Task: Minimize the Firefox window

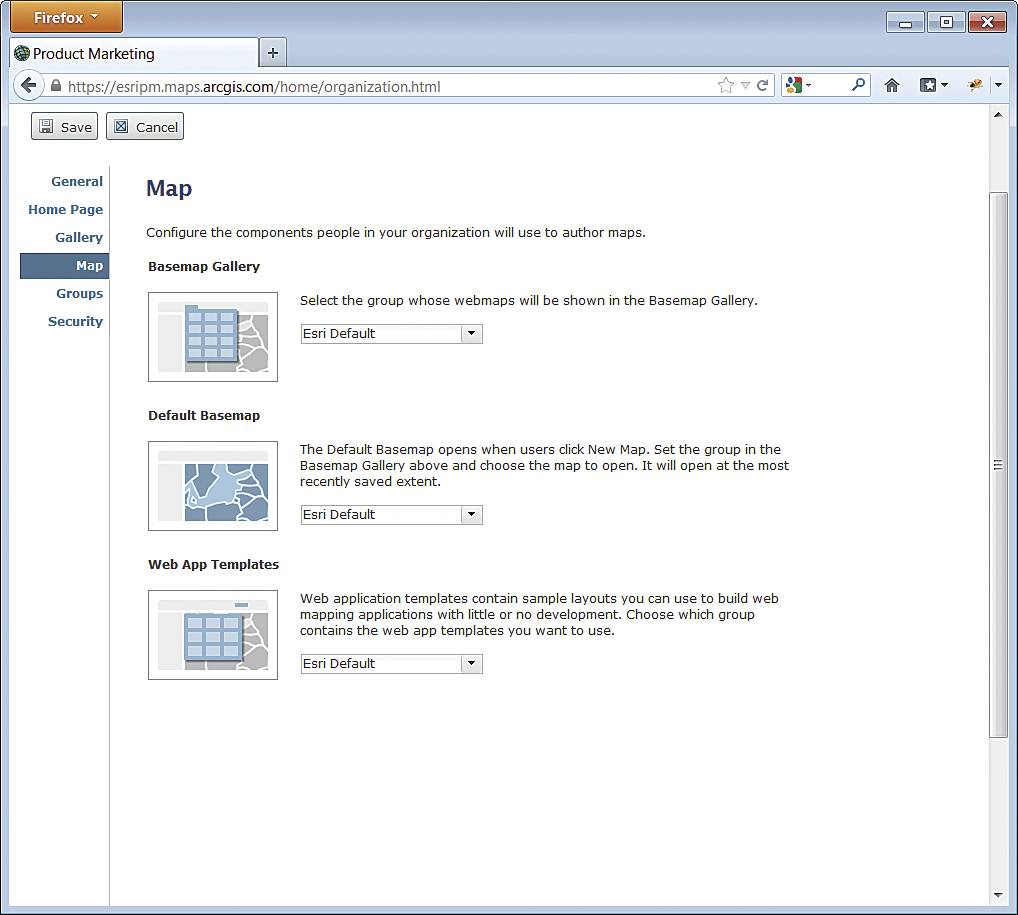Action: tap(905, 22)
